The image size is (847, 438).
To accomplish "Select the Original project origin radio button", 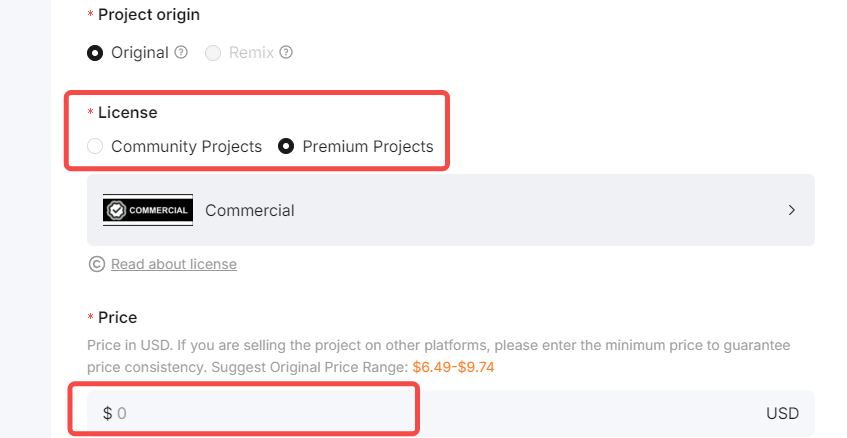I will click(95, 53).
